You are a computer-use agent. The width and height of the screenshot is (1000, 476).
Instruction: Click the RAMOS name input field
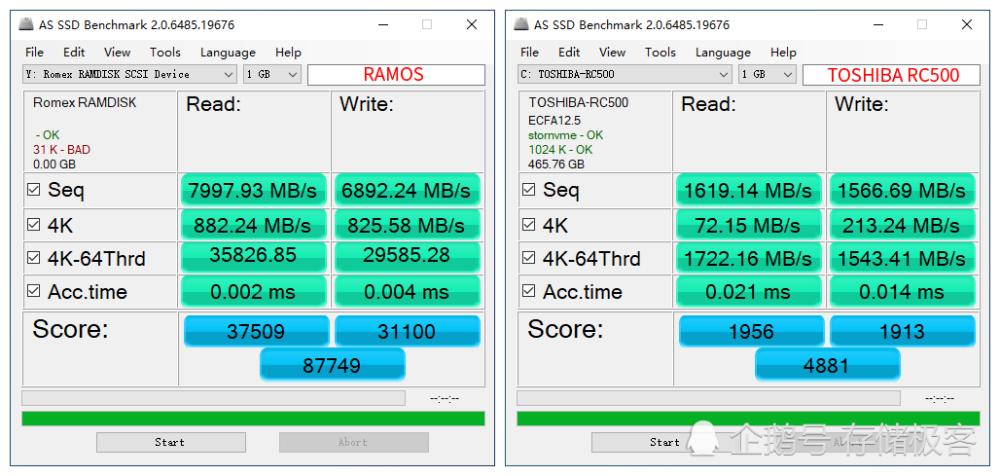(x=396, y=75)
